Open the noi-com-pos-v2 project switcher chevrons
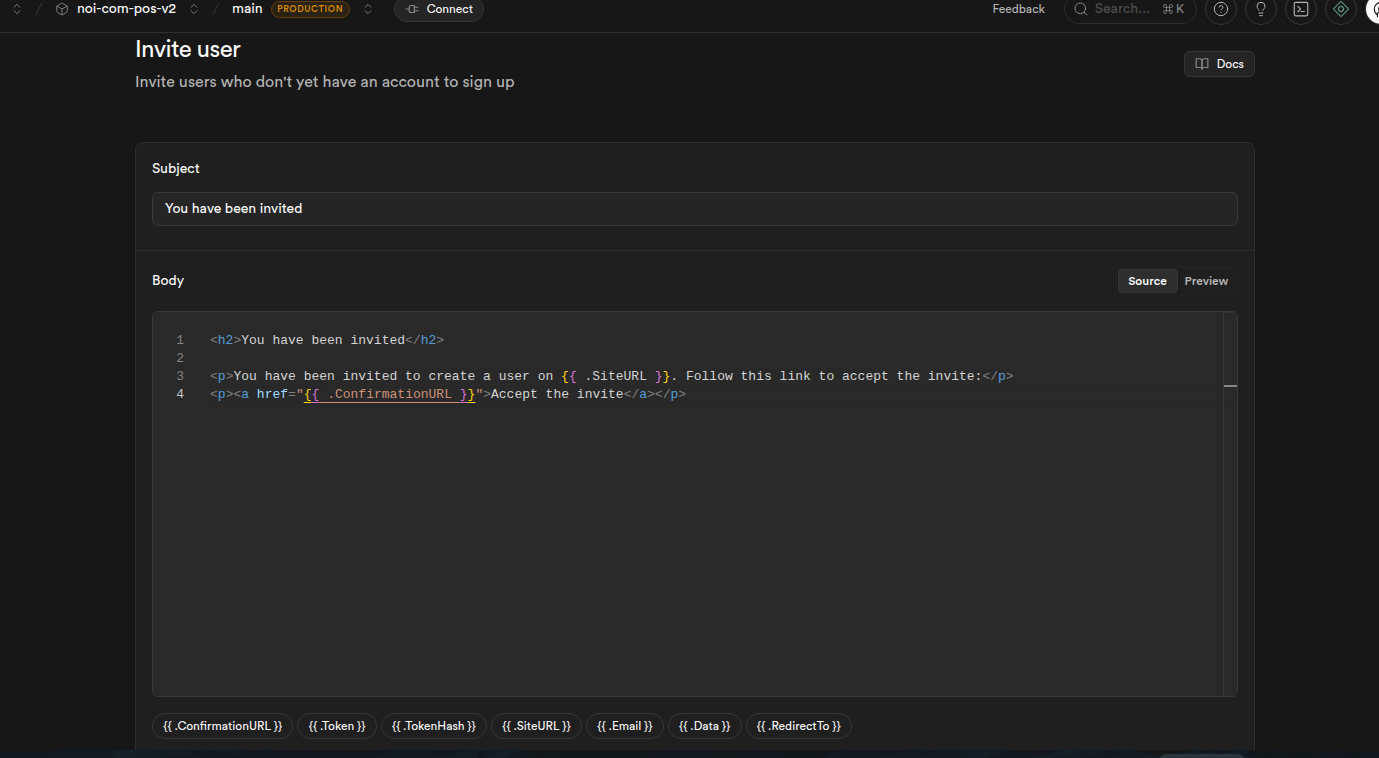This screenshot has height=758, width=1379. [193, 9]
